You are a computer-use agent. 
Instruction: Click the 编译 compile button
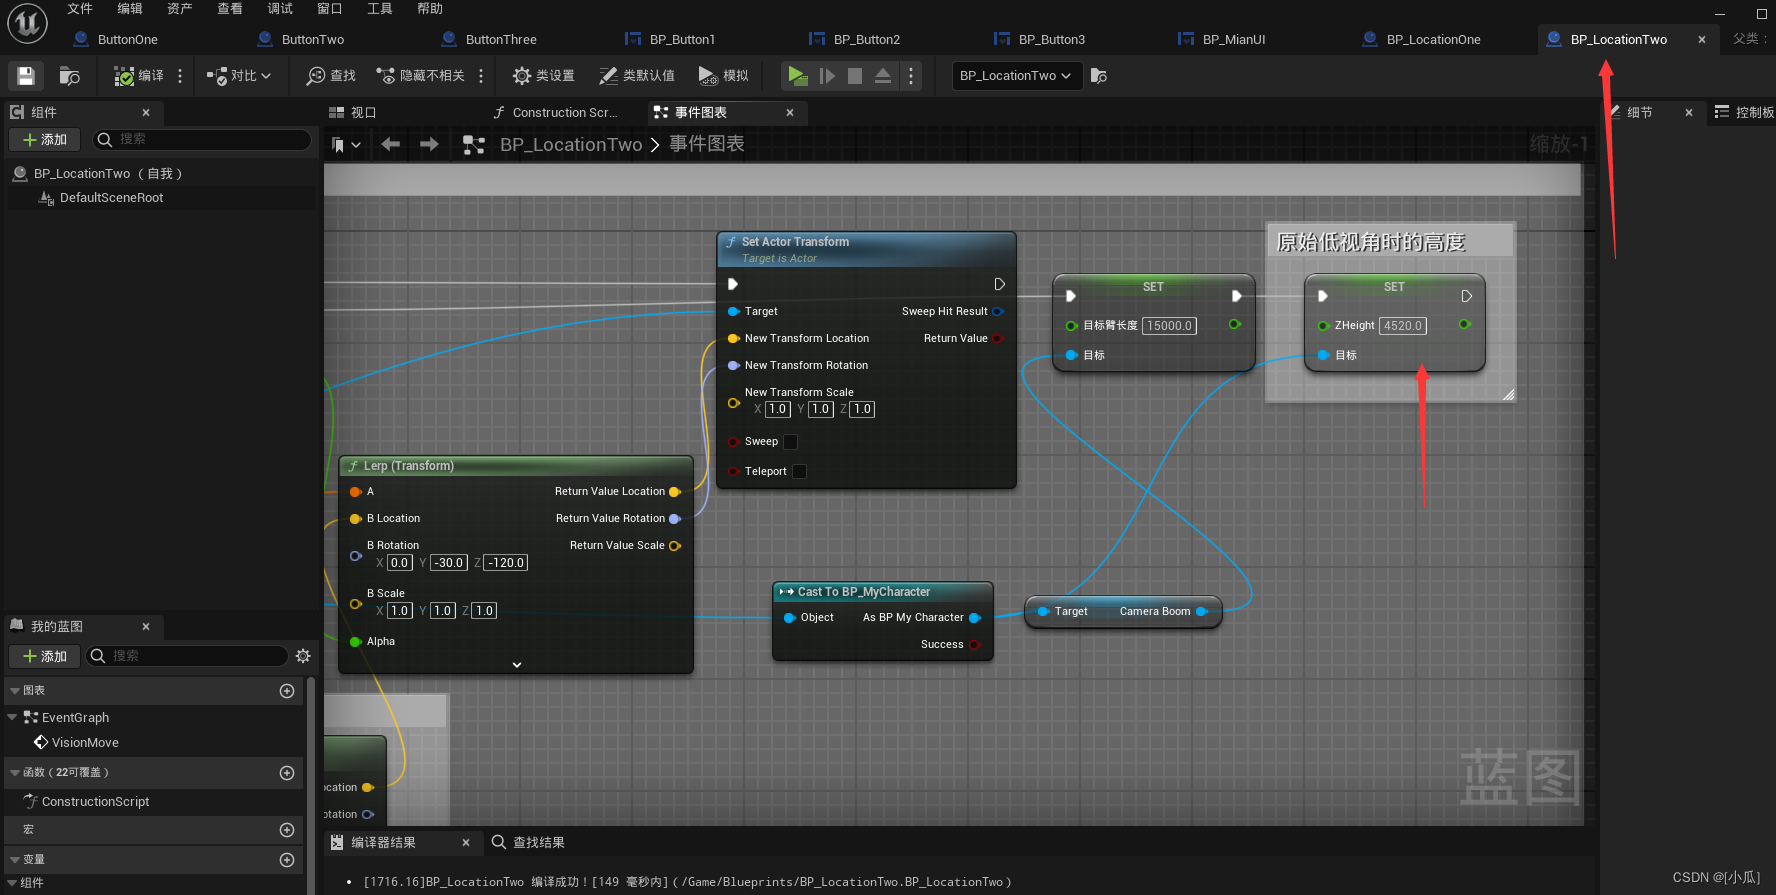click(139, 76)
